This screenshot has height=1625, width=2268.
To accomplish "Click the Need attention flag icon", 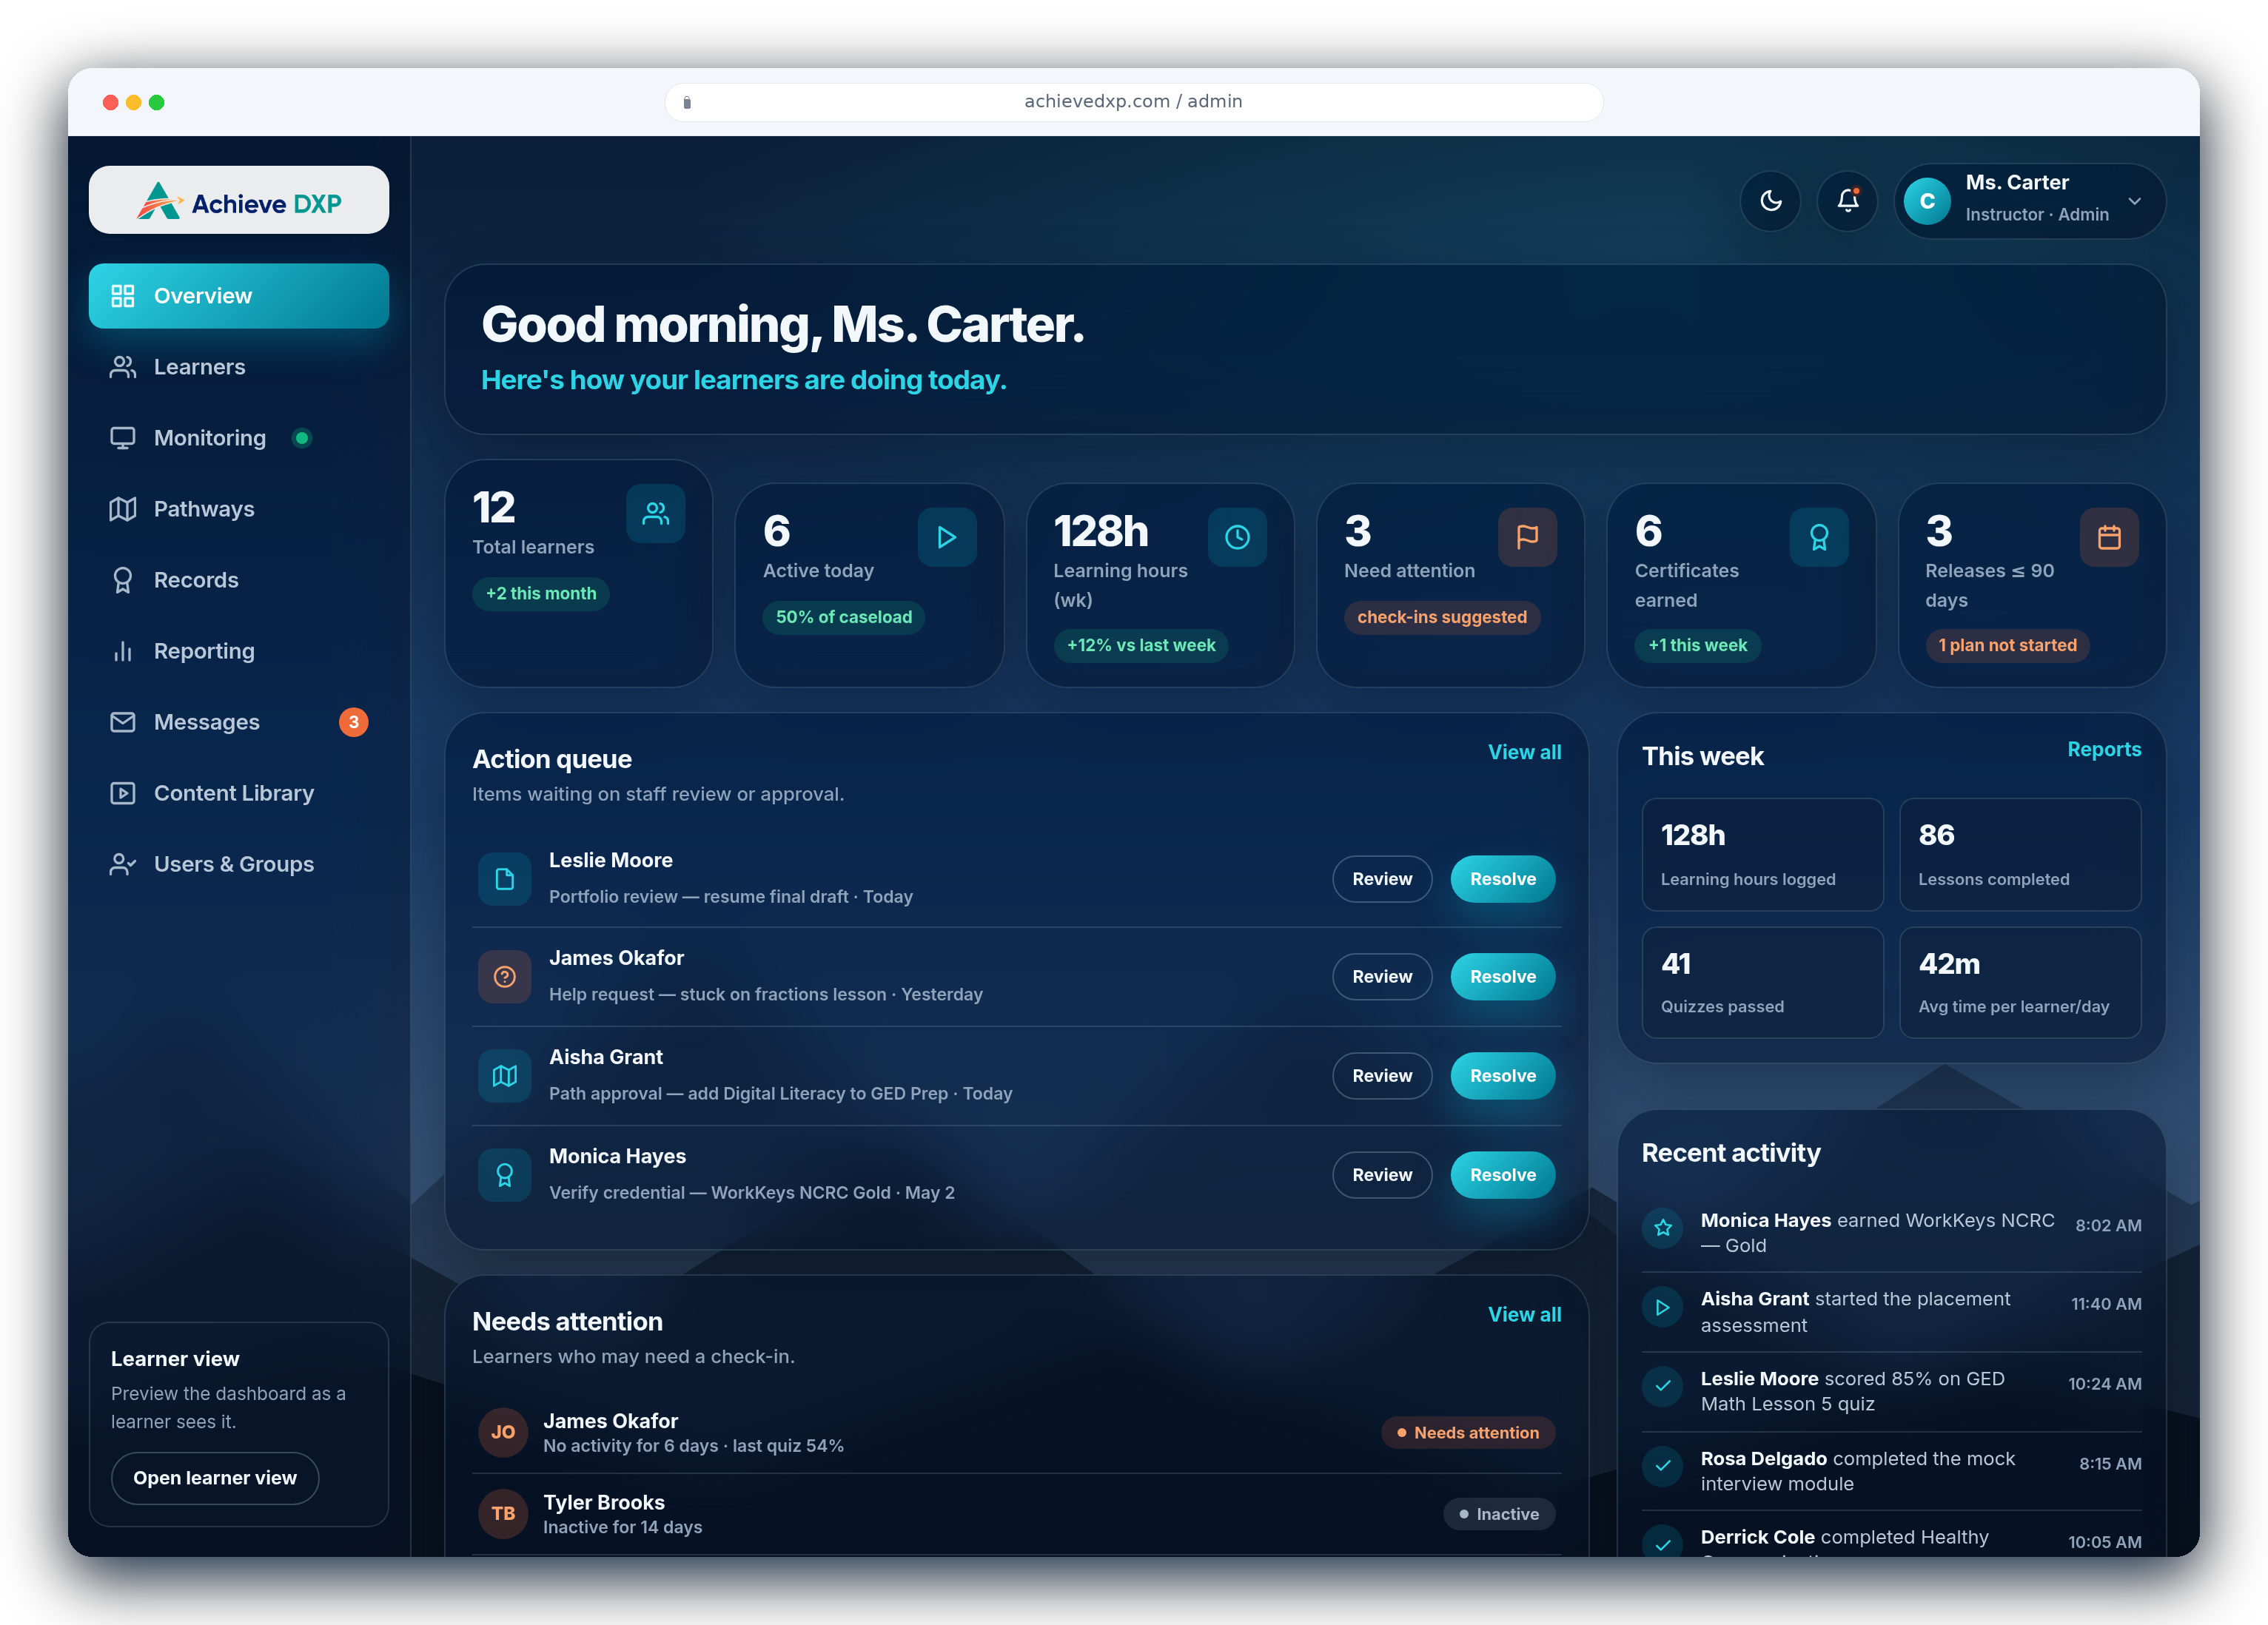I will click(1527, 538).
